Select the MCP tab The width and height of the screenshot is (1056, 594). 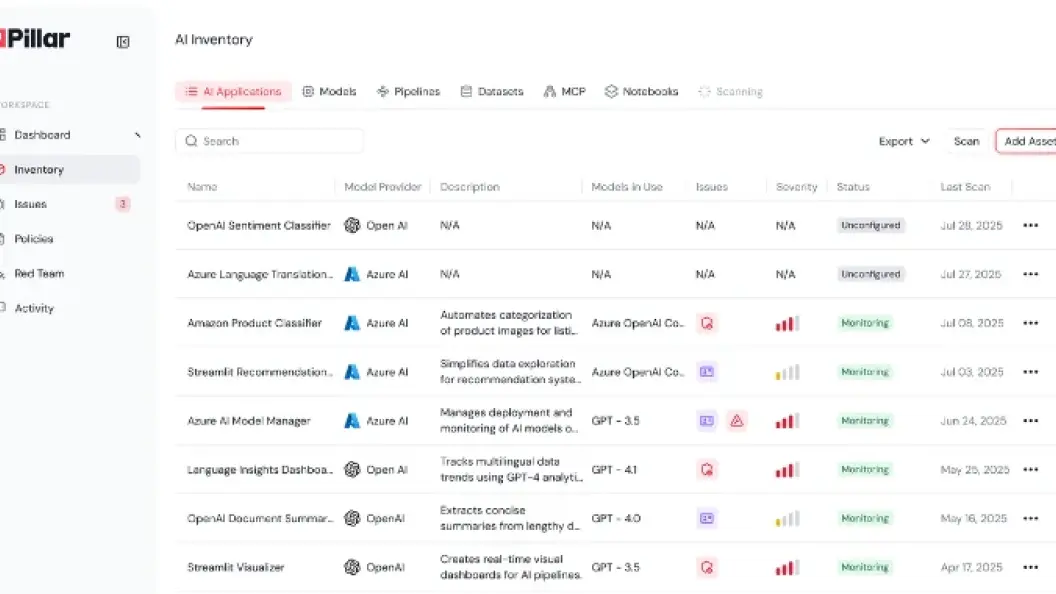pyautogui.click(x=565, y=92)
